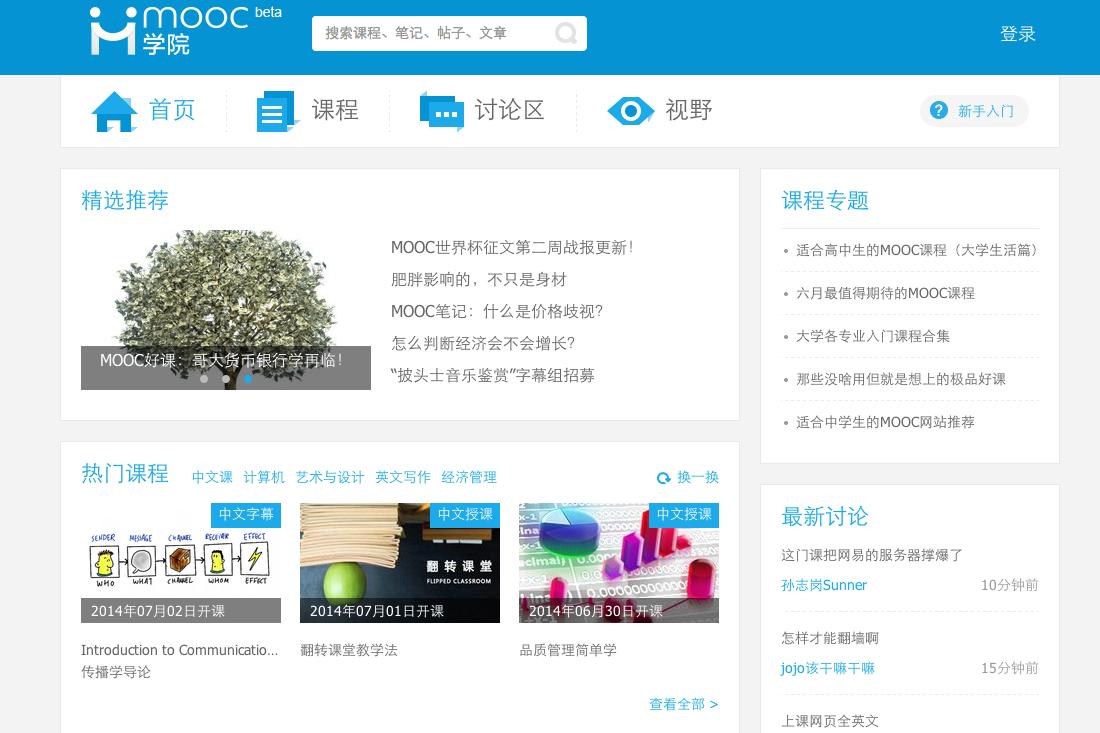1100x733 pixels.
Task: Click the 10分钟前 timestamp
Action: coord(1010,585)
